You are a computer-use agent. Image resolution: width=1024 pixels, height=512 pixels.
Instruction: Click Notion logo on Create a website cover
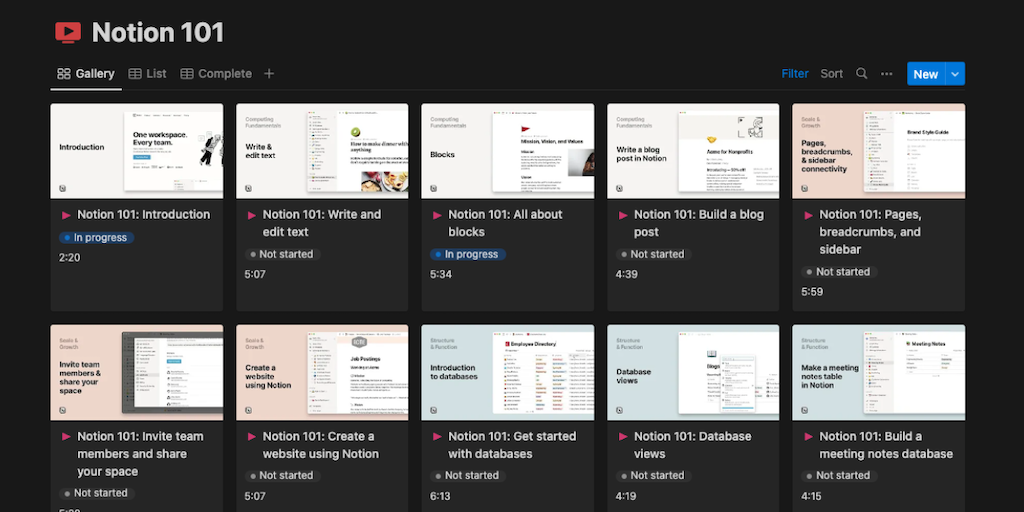click(x=248, y=410)
